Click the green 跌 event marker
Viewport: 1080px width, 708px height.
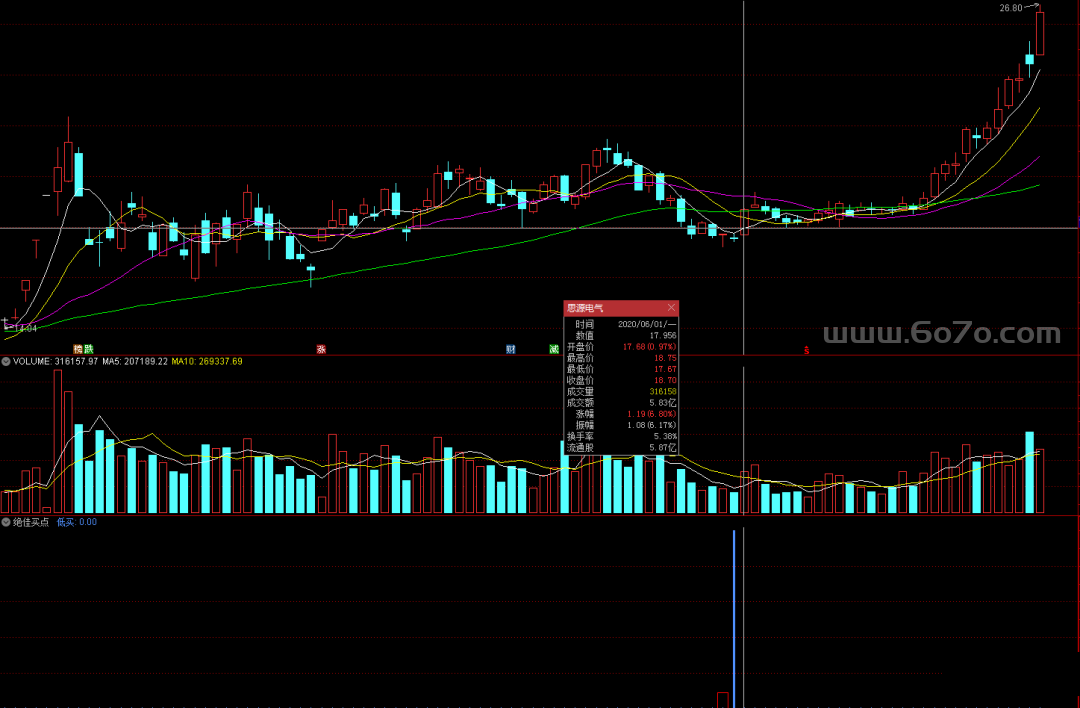click(88, 349)
